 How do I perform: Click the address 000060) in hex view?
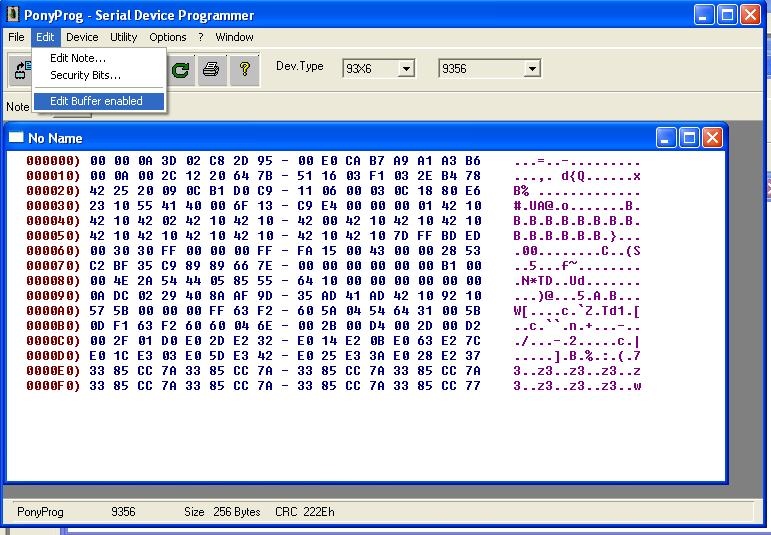pos(53,251)
